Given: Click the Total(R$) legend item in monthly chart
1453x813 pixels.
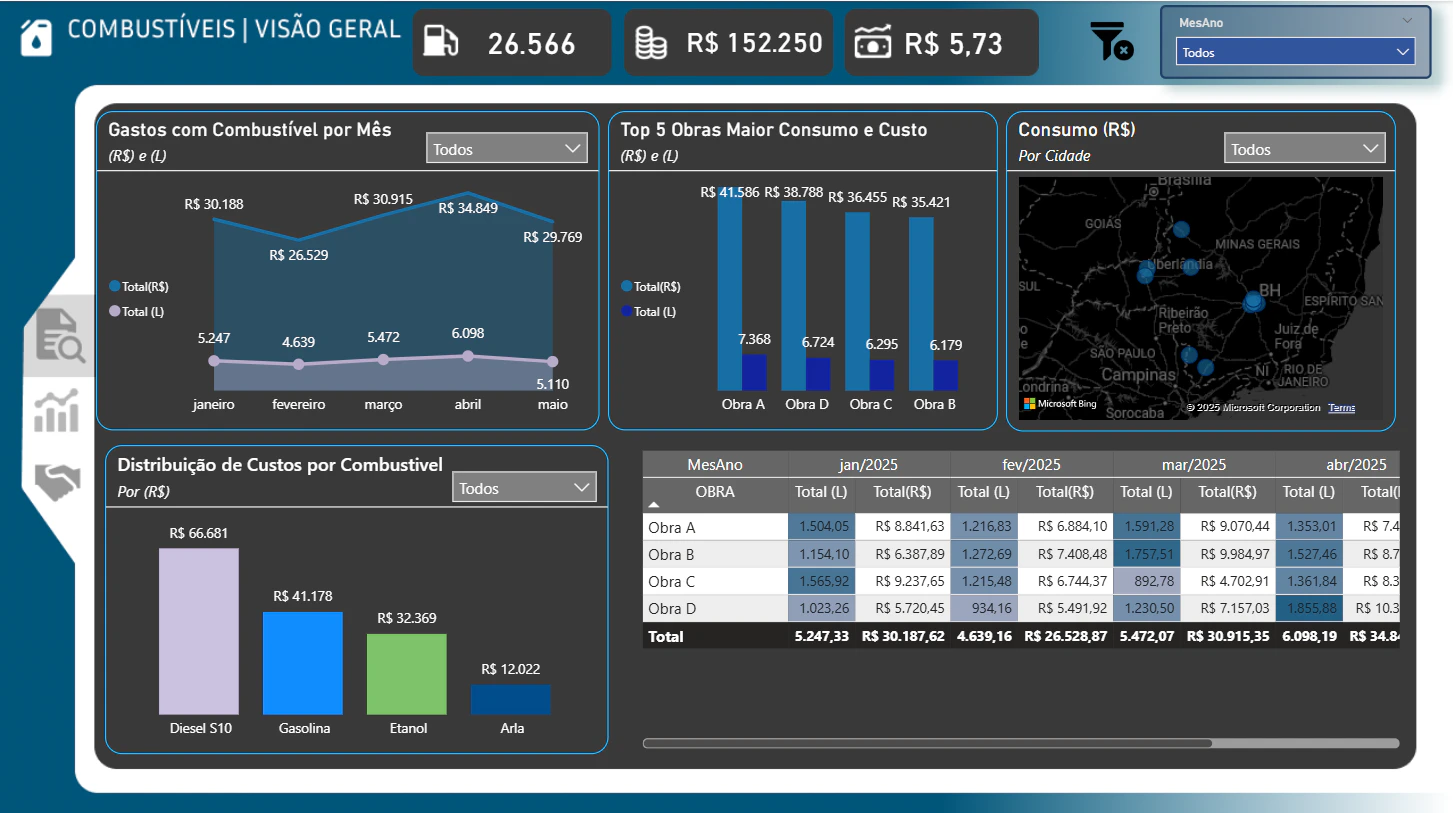Looking at the screenshot, I should coord(139,286).
